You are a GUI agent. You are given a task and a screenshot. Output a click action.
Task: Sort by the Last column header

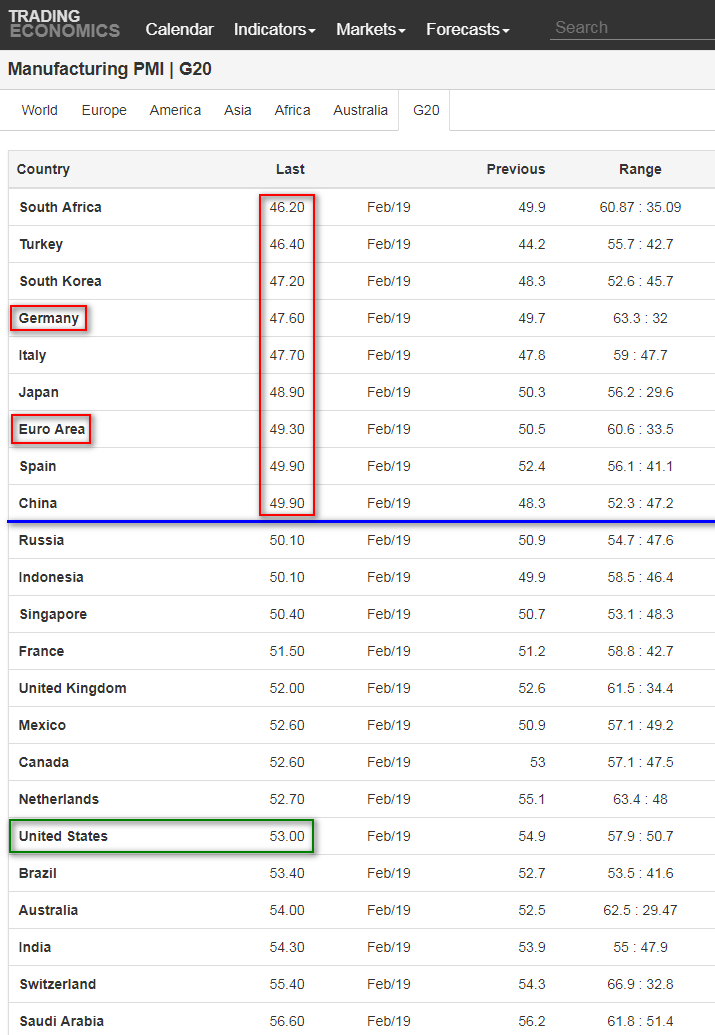pyautogui.click(x=290, y=169)
